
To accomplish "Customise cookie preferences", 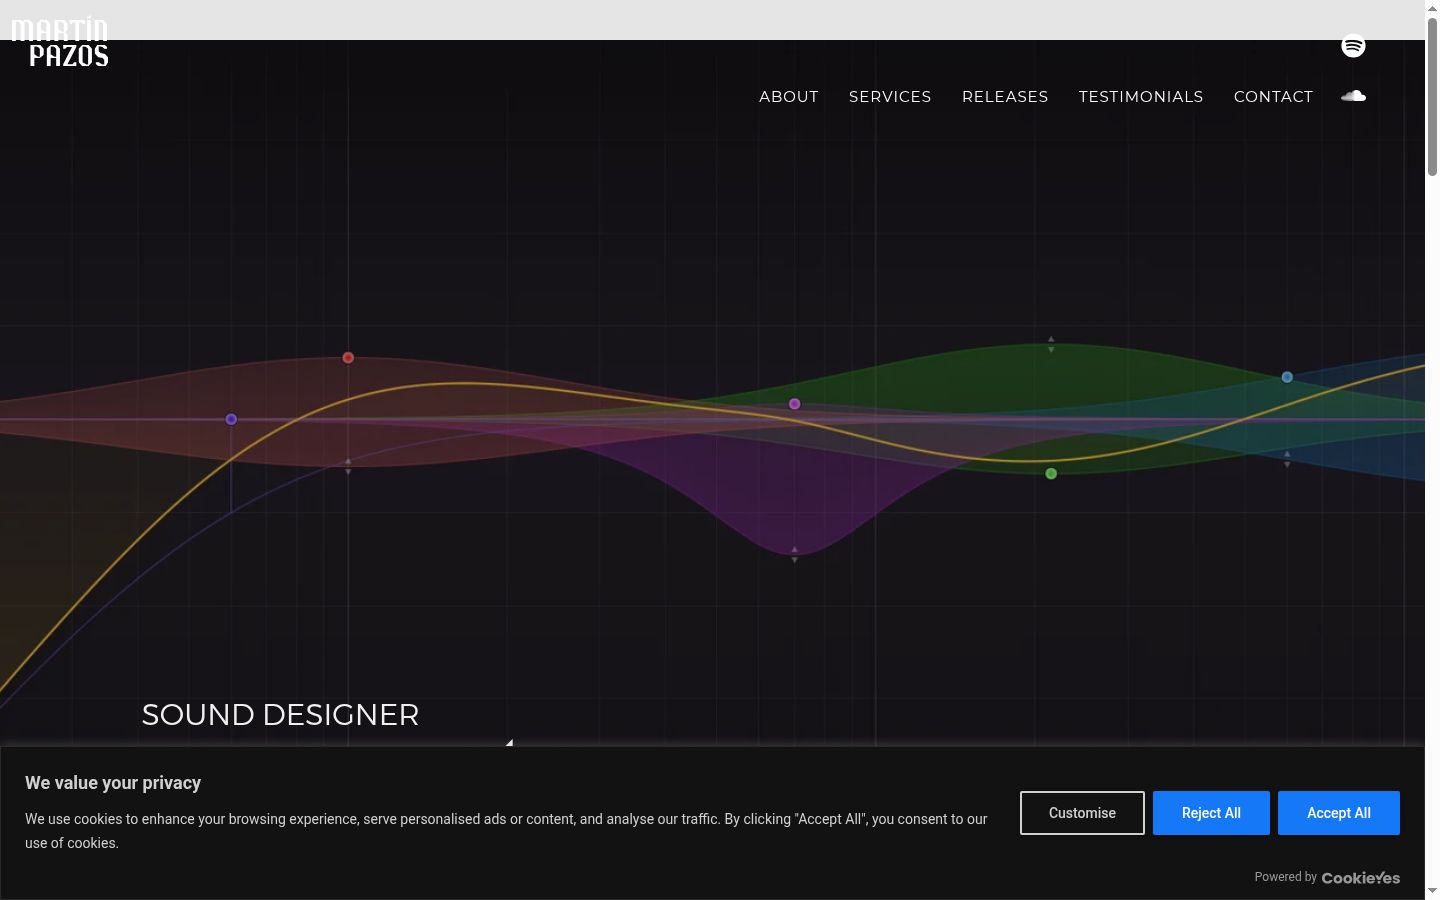I will [x=1082, y=813].
